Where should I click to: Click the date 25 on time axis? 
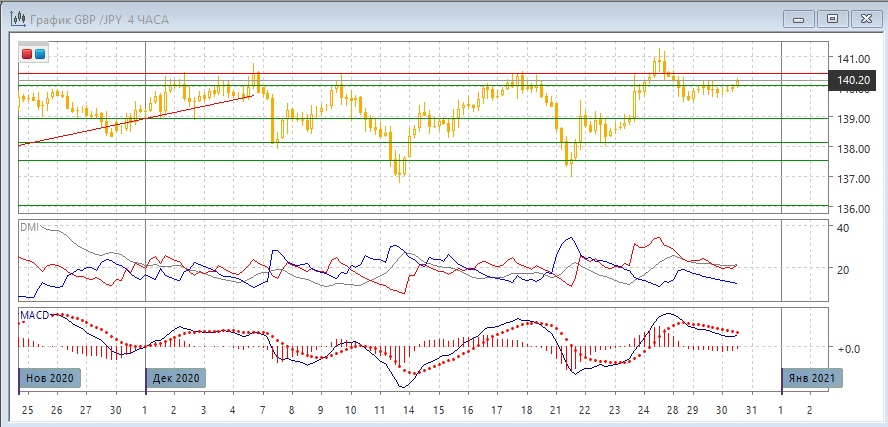point(27,410)
